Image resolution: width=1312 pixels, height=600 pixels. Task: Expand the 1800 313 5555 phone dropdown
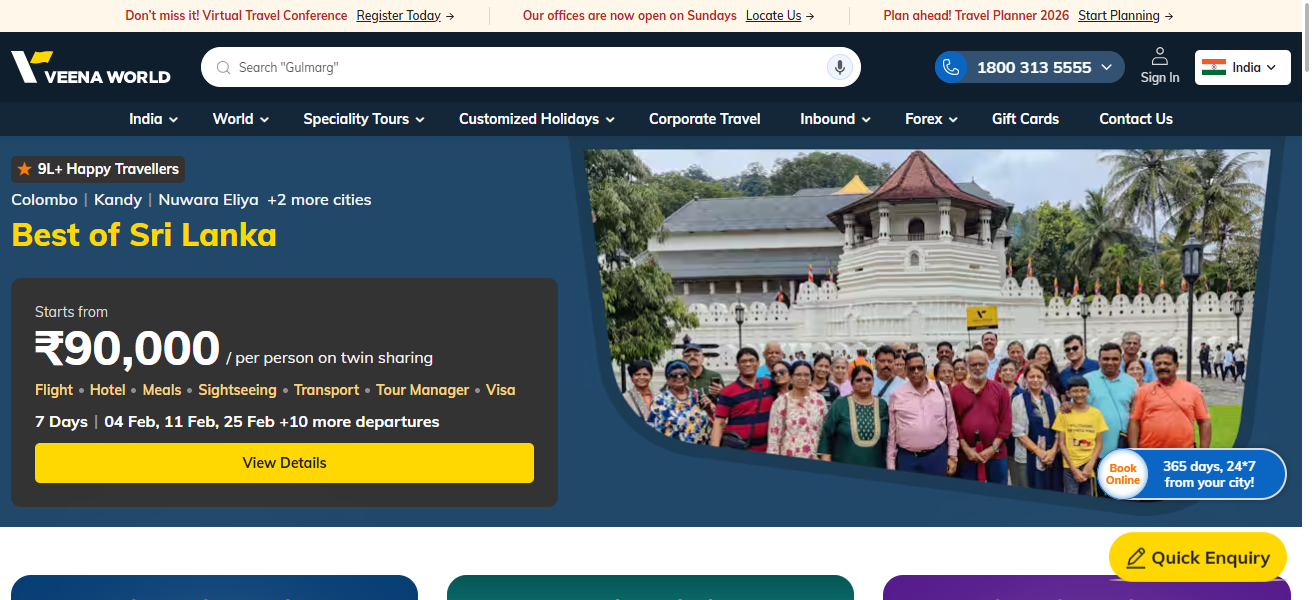pos(1106,67)
